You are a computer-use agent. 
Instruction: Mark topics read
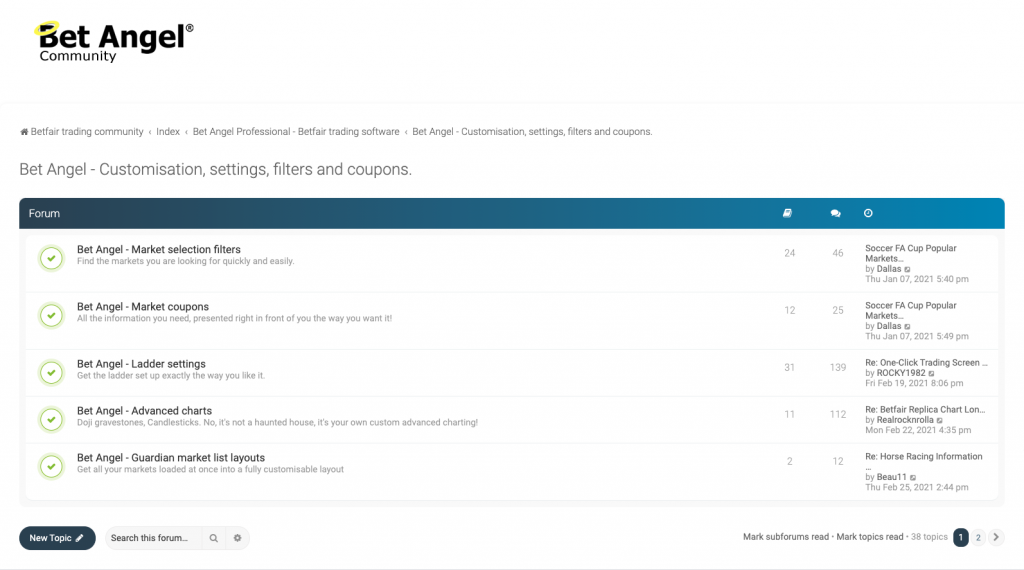click(x=870, y=537)
